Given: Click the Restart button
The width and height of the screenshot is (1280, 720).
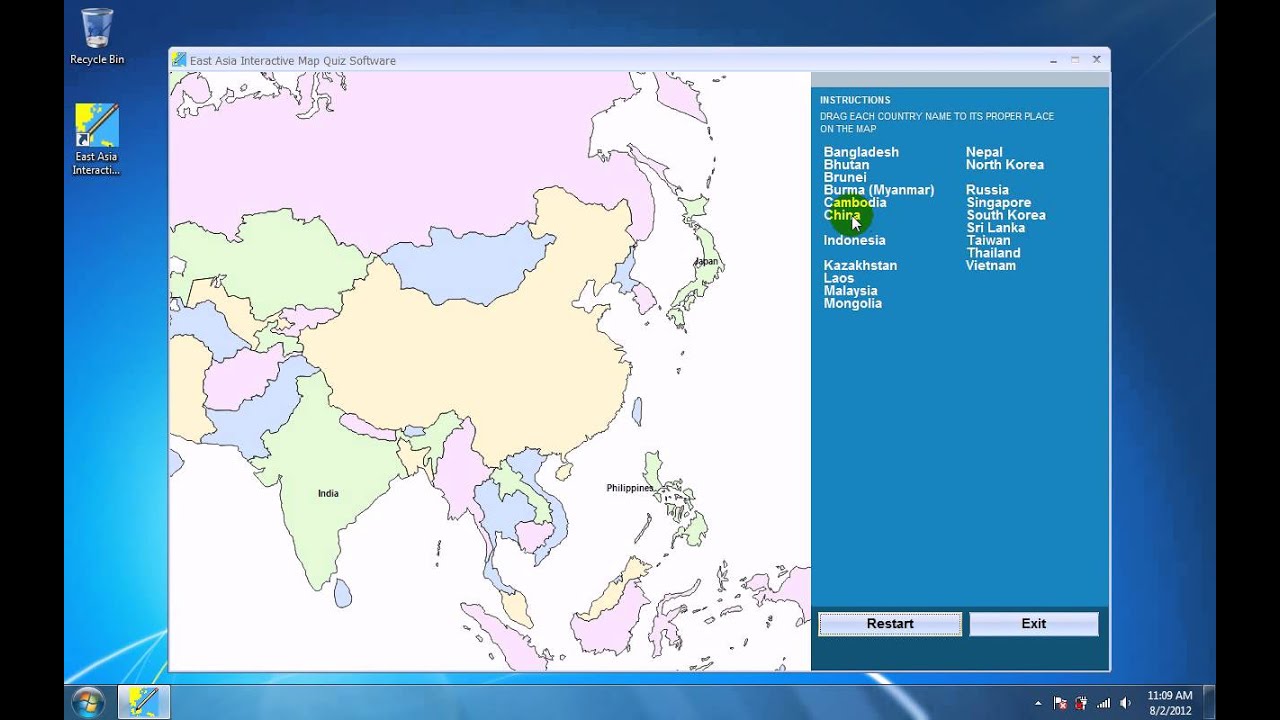Looking at the screenshot, I should pos(890,624).
